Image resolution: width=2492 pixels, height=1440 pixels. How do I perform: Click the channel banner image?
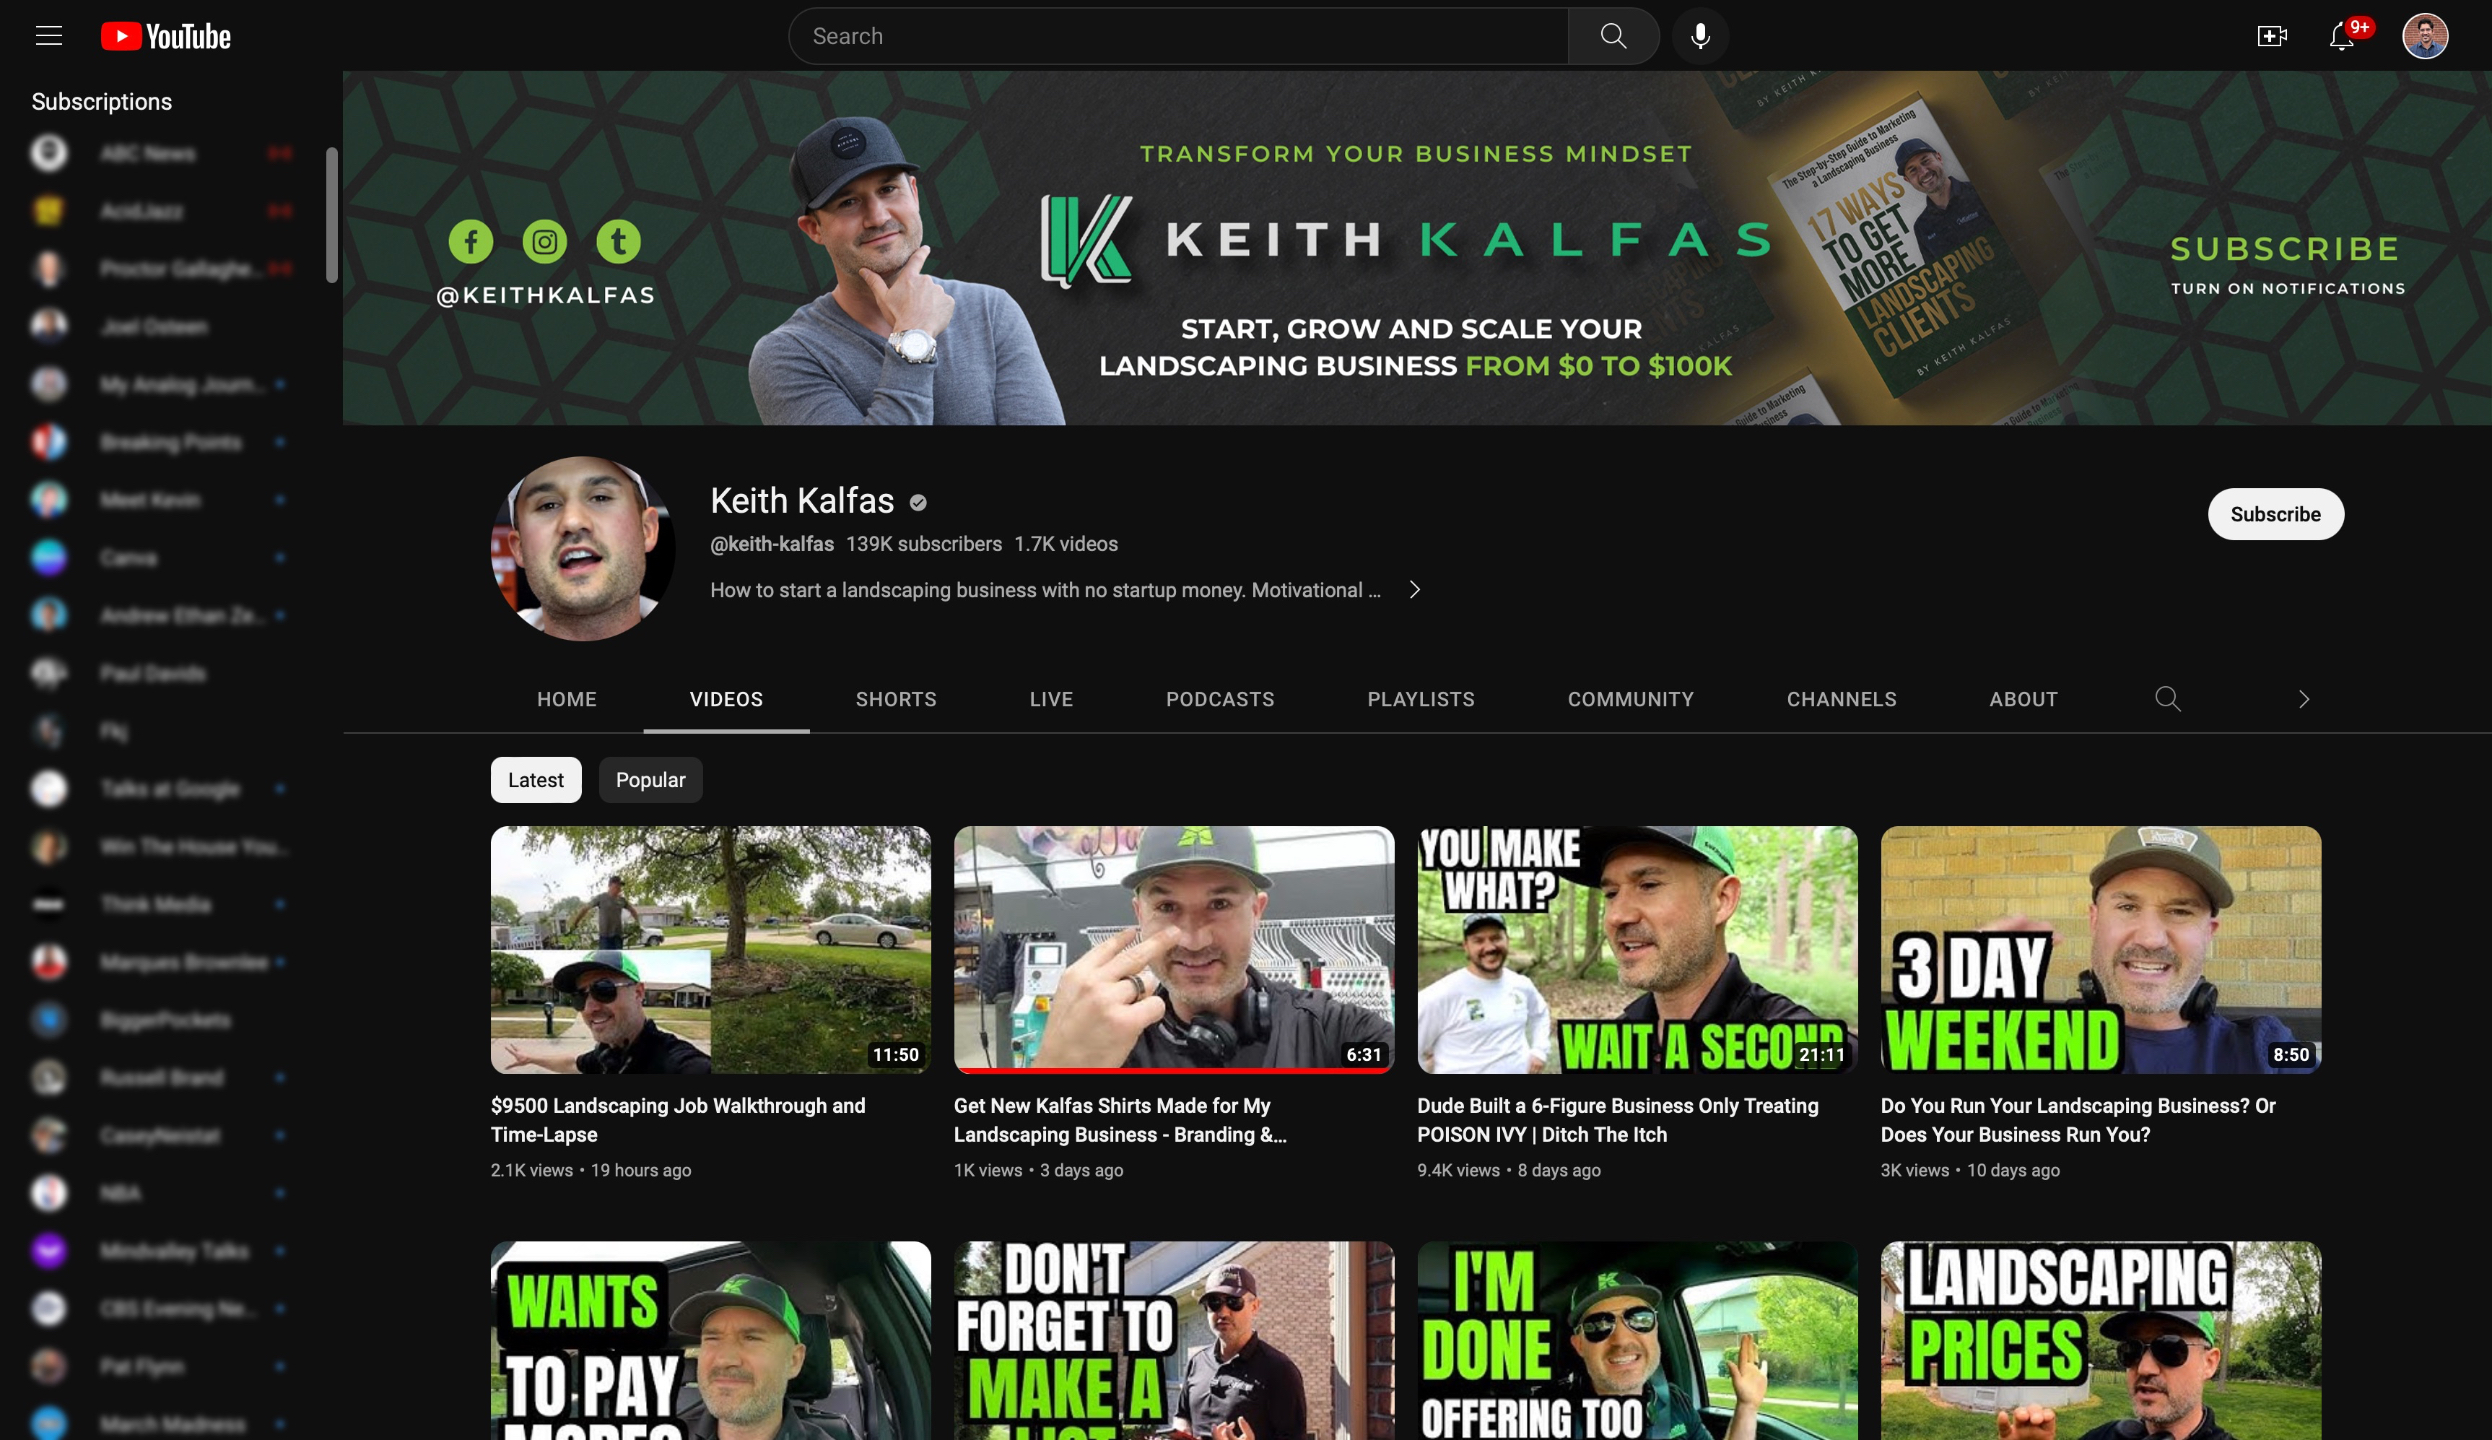tap(1417, 248)
